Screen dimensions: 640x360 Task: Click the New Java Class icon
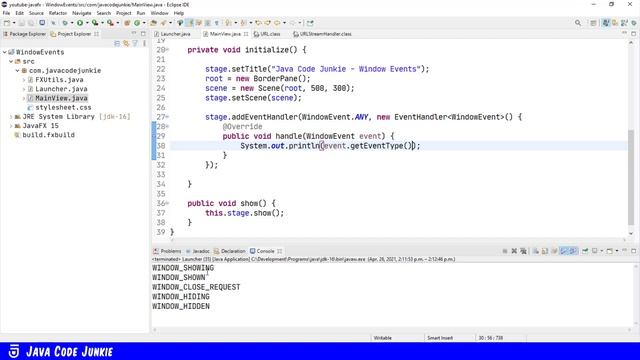(137, 23)
